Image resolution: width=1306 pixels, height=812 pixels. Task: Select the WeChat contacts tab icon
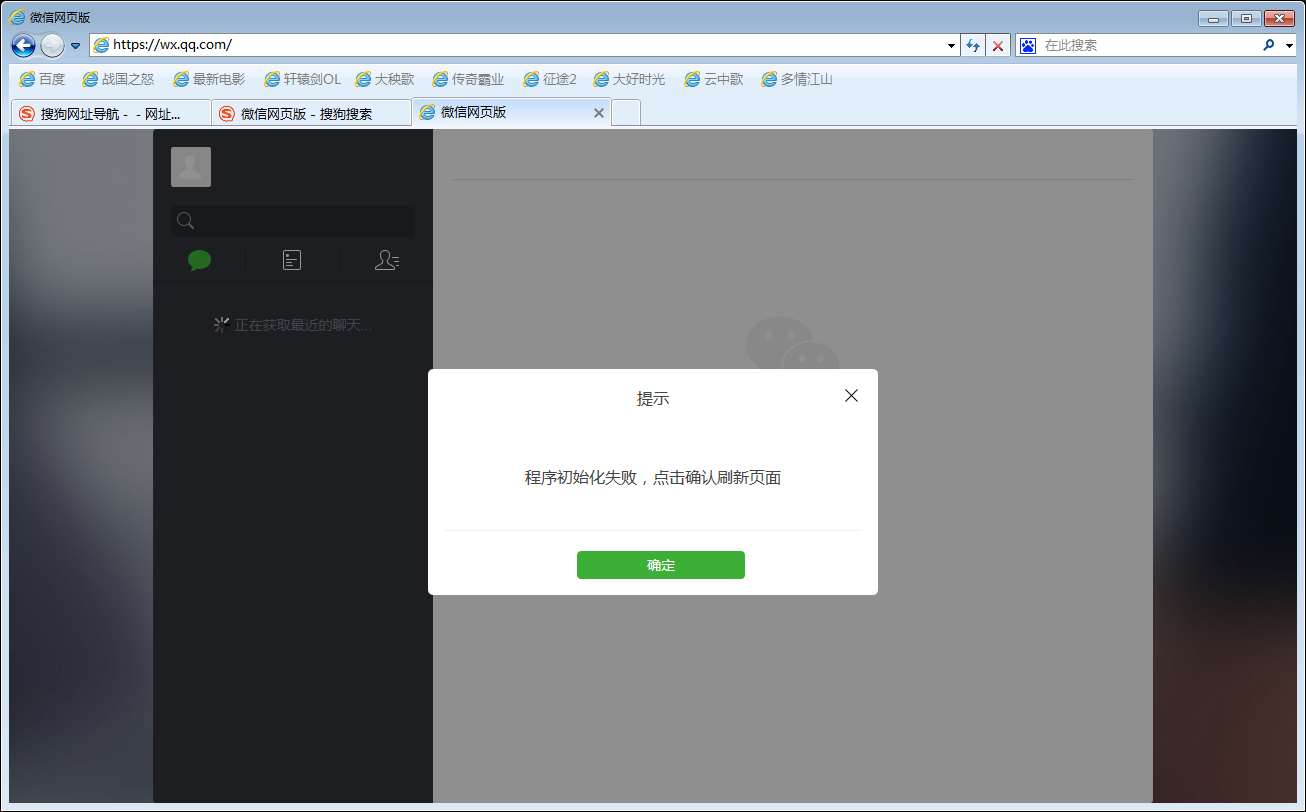tap(387, 261)
